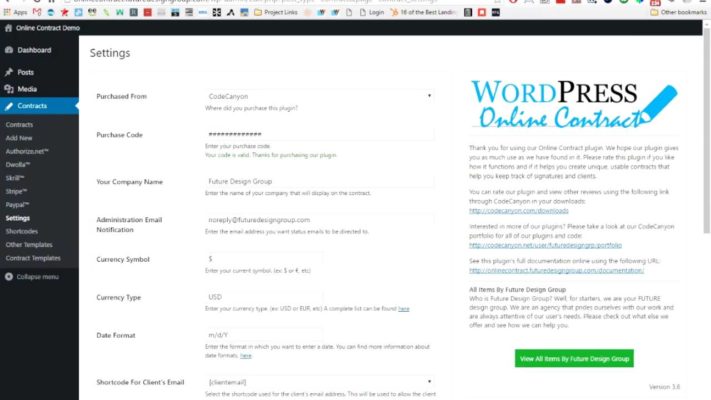Image resolution: width=711 pixels, height=400 pixels.
Task: Open the online documentation URL link
Action: tap(556, 271)
